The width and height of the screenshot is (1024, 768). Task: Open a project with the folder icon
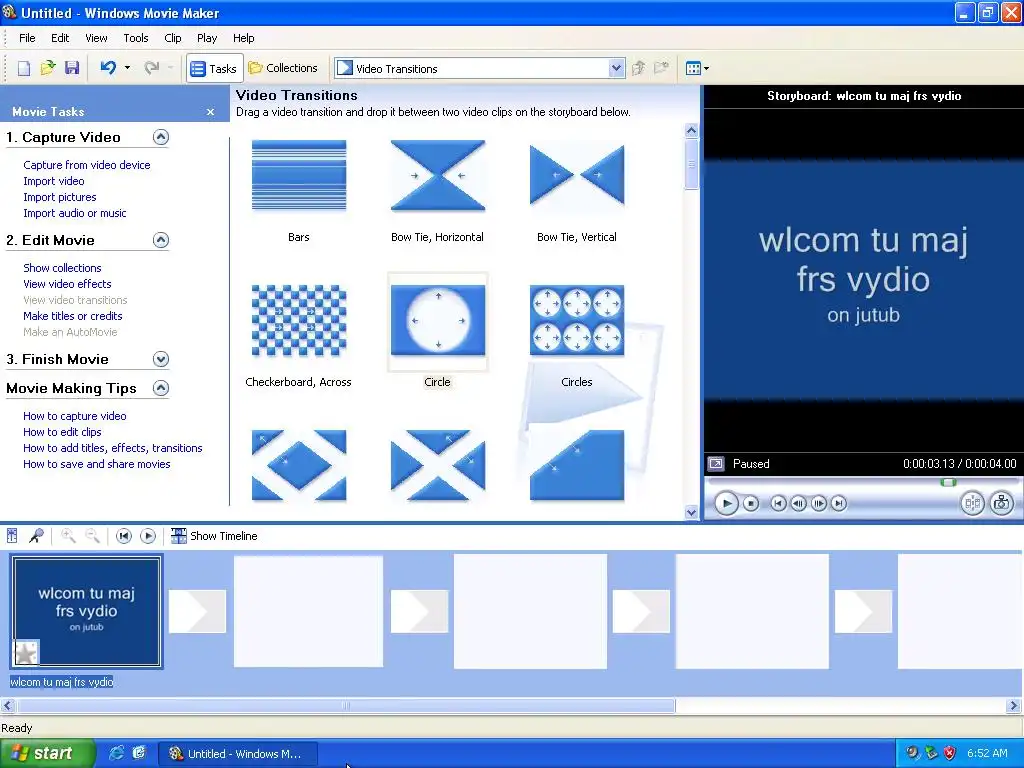(x=48, y=68)
